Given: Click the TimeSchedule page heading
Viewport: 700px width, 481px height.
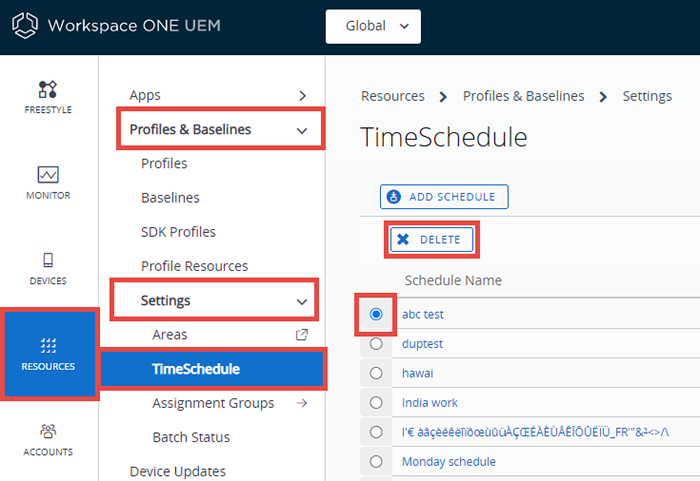Looking at the screenshot, I should (444, 137).
